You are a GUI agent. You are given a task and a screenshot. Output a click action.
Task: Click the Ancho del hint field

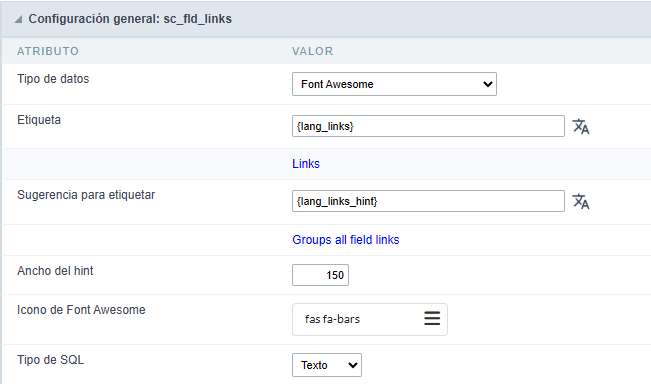tap(320, 275)
